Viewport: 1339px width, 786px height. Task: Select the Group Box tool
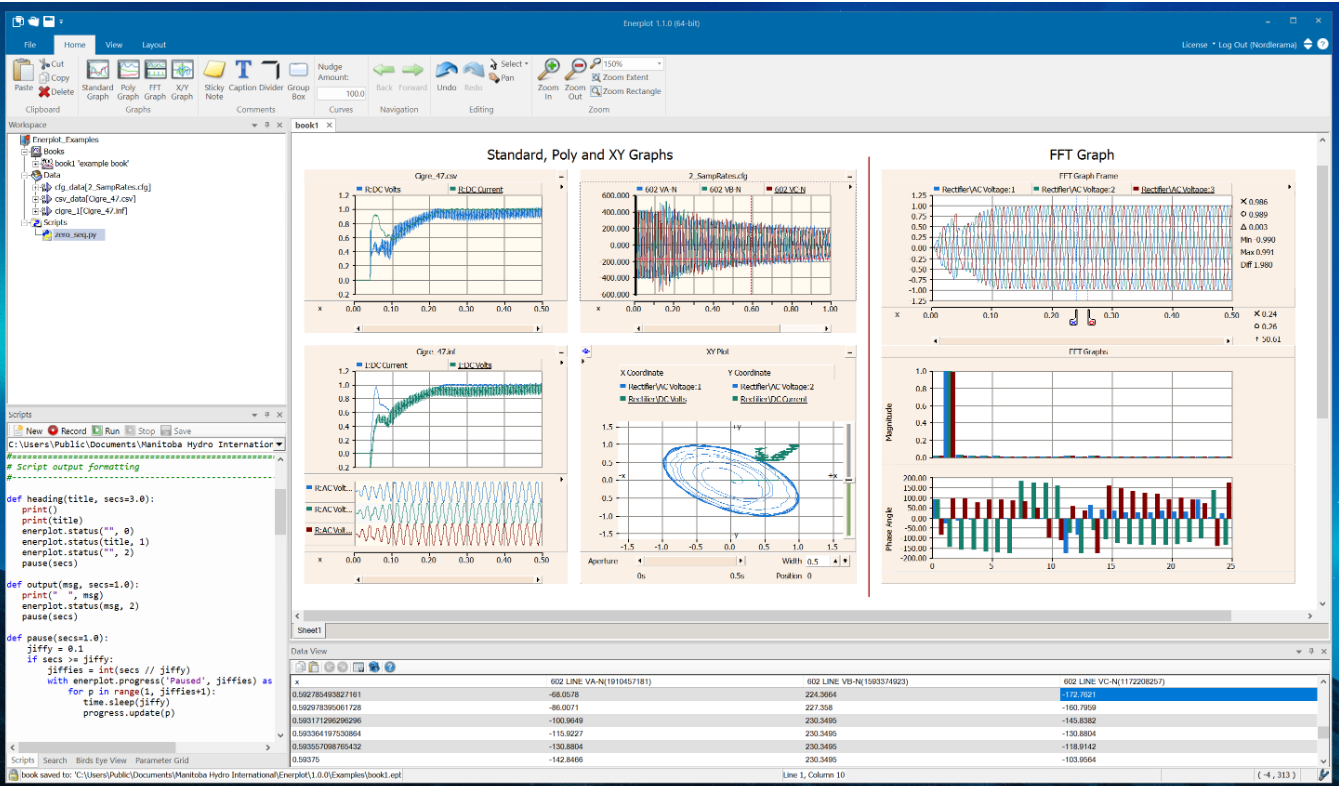[298, 80]
